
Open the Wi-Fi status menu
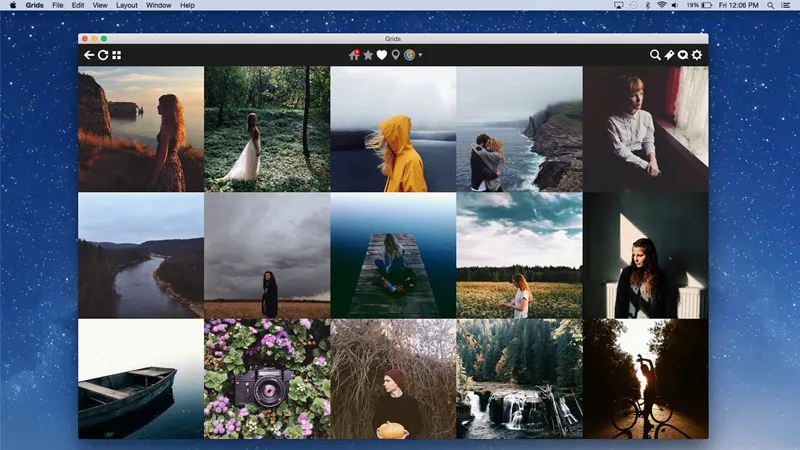tap(661, 5)
